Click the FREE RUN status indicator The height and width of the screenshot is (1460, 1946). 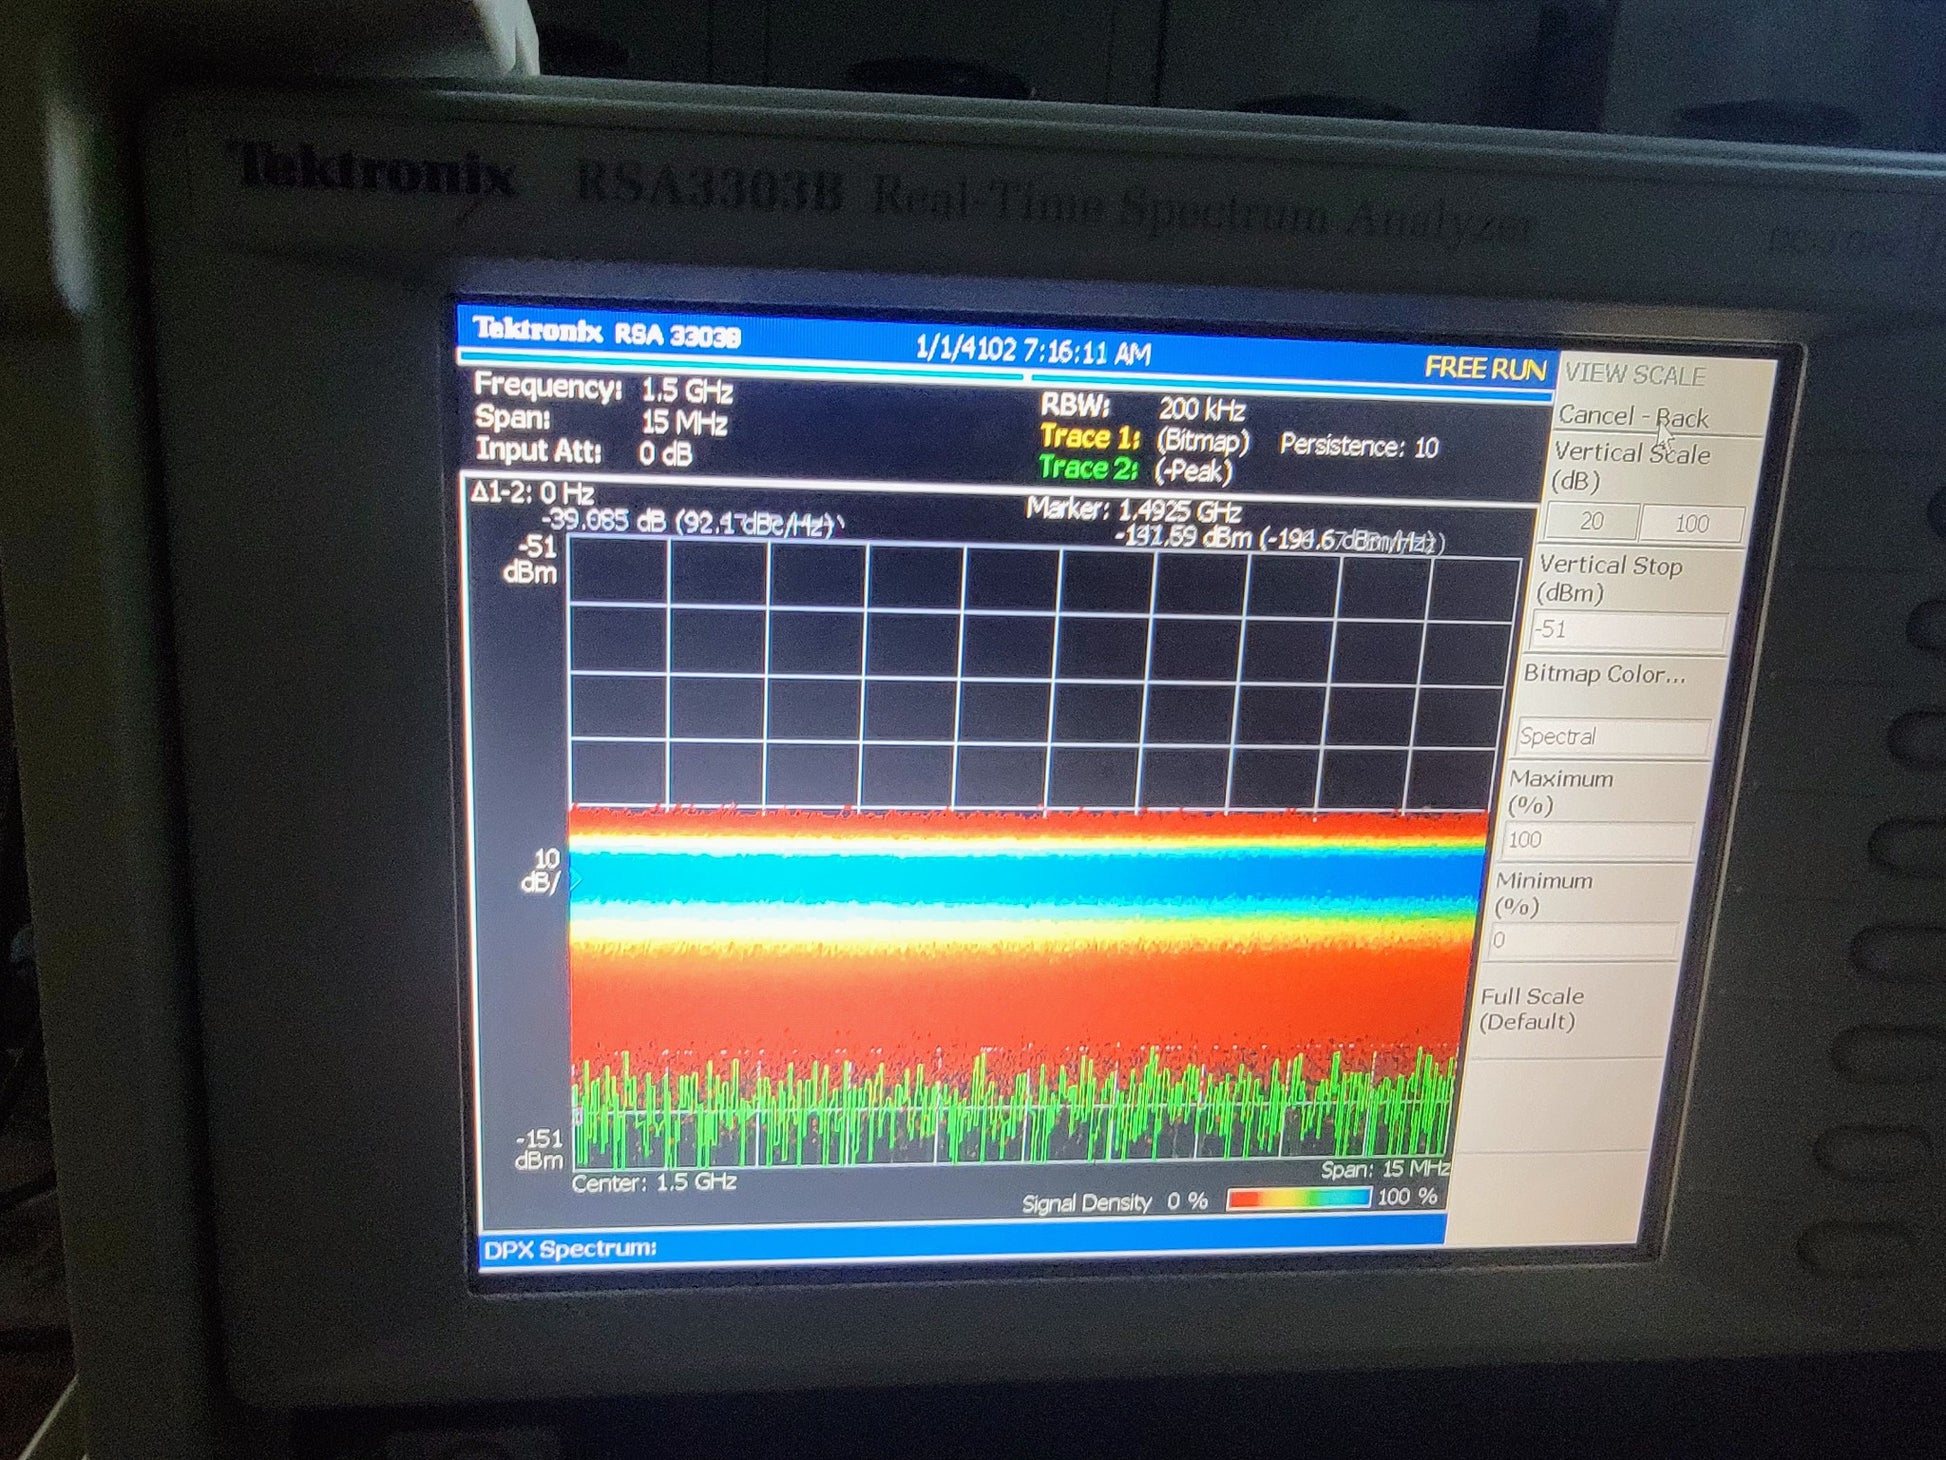coord(1485,368)
